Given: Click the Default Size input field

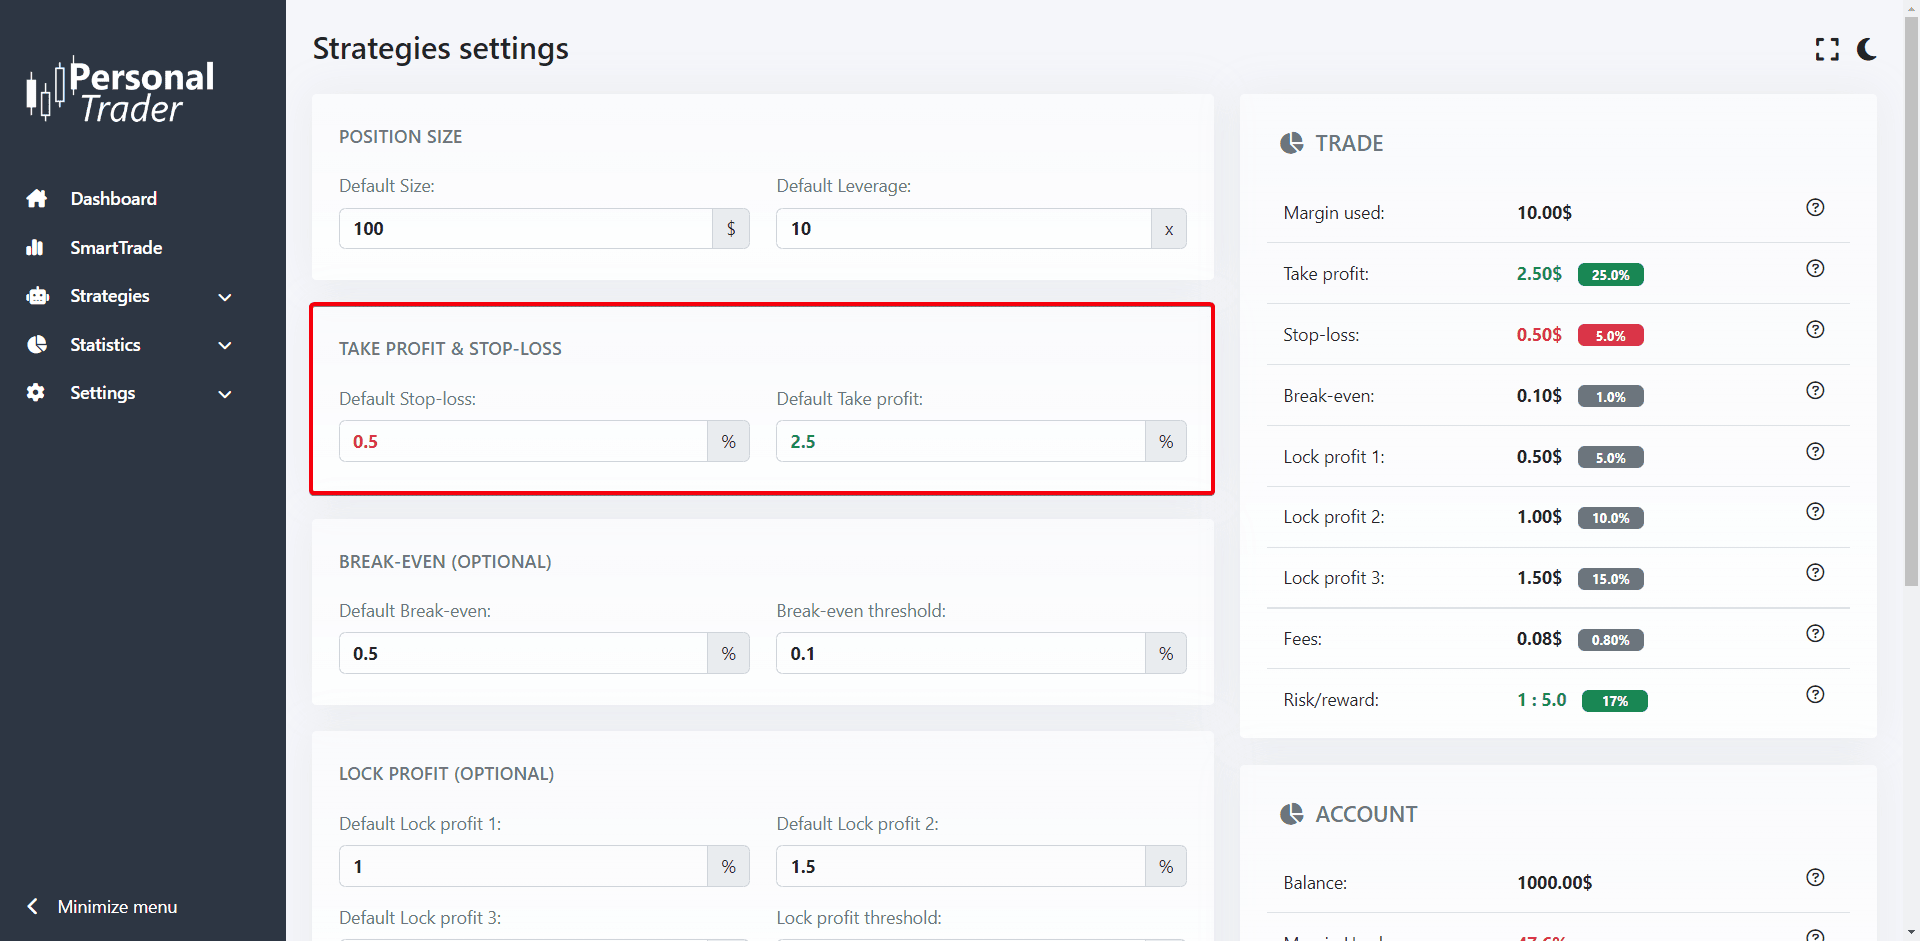Looking at the screenshot, I should [525, 229].
